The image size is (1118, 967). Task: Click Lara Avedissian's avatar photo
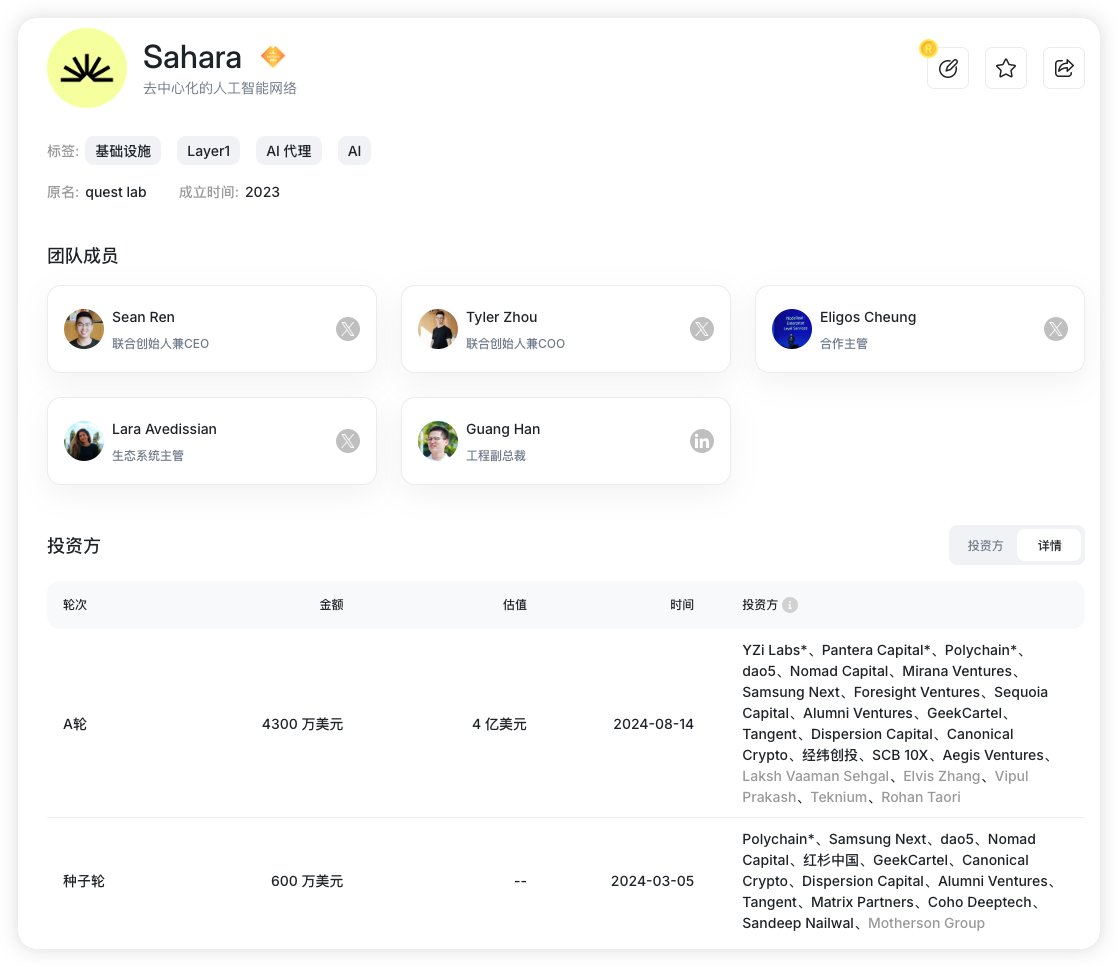(84, 441)
